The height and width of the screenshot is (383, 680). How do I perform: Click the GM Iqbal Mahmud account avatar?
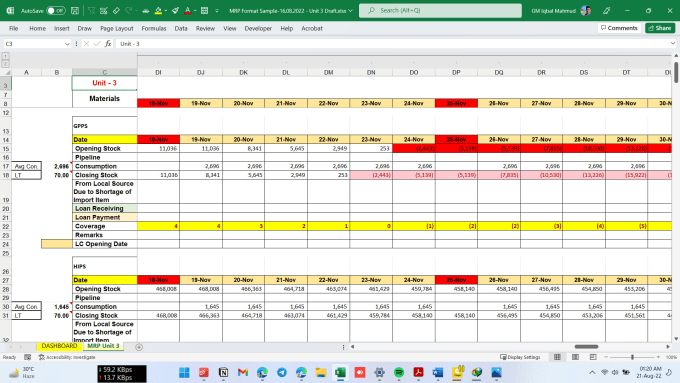click(x=585, y=10)
